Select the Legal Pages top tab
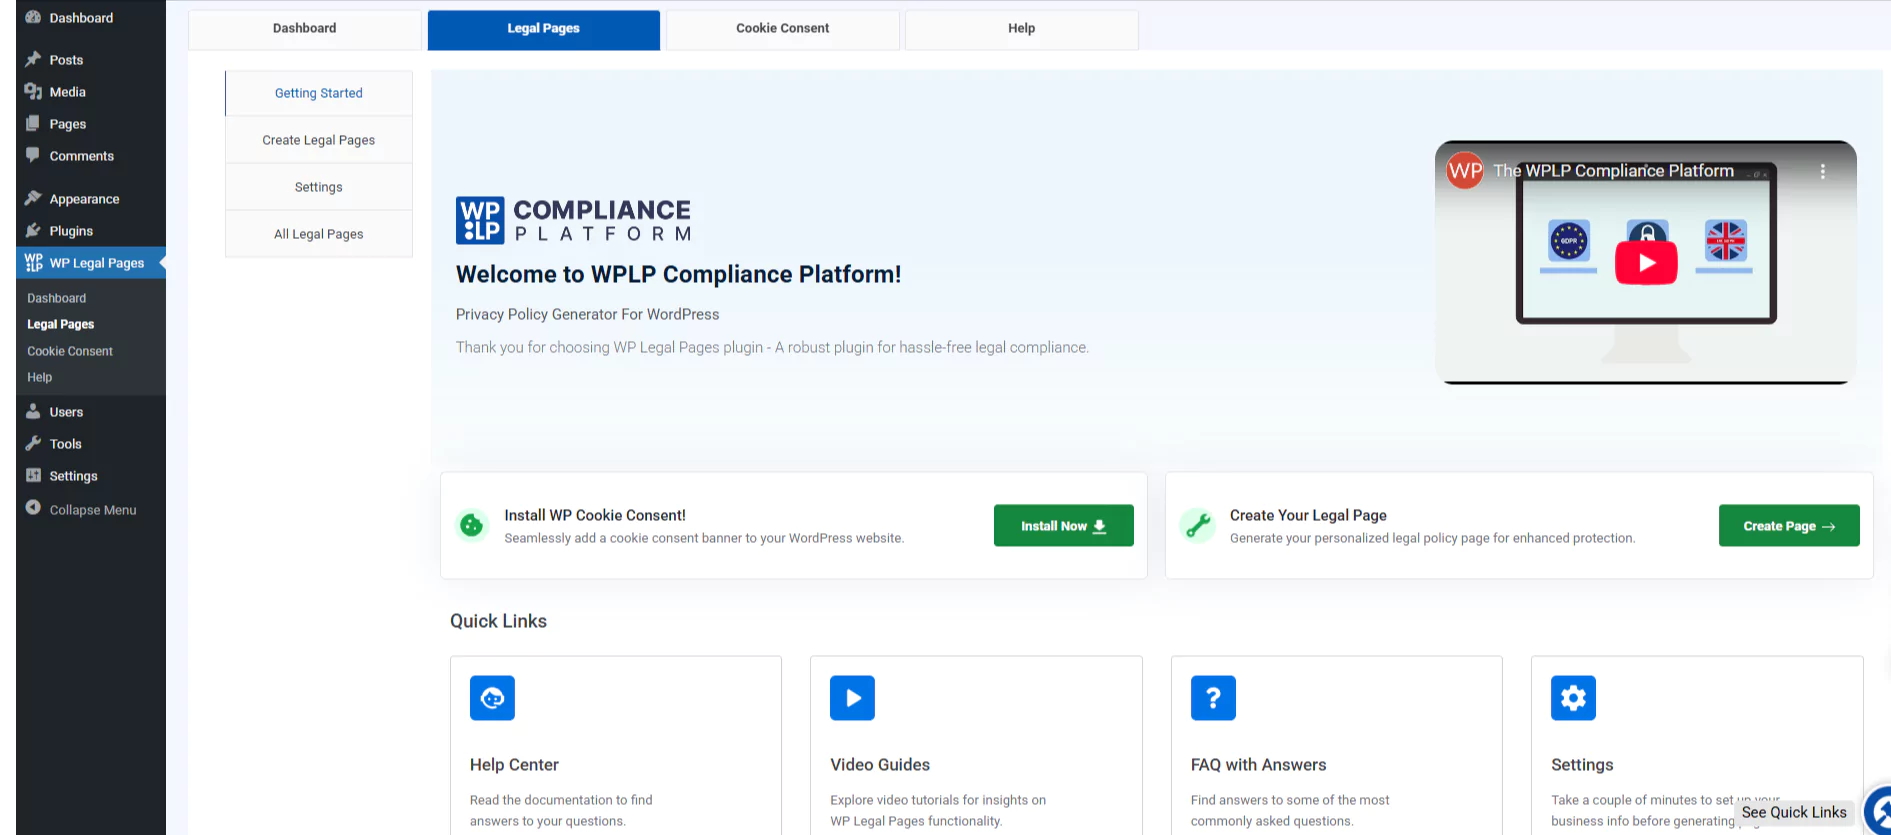 [x=543, y=28]
